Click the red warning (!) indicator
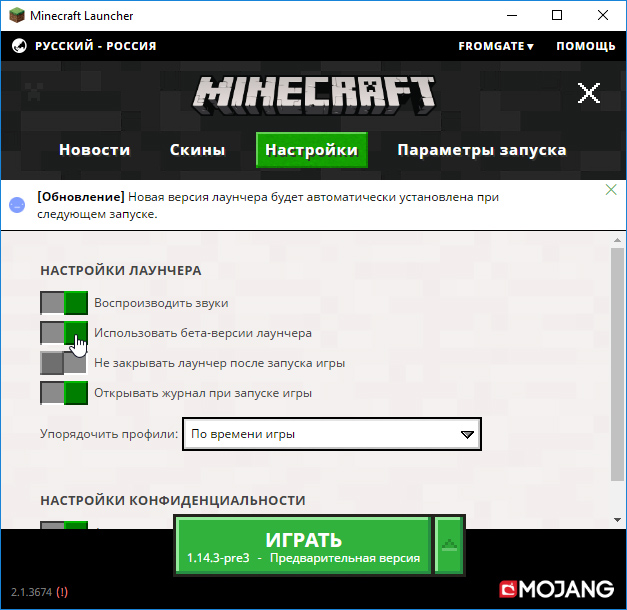The height and width of the screenshot is (610, 627). point(62,592)
